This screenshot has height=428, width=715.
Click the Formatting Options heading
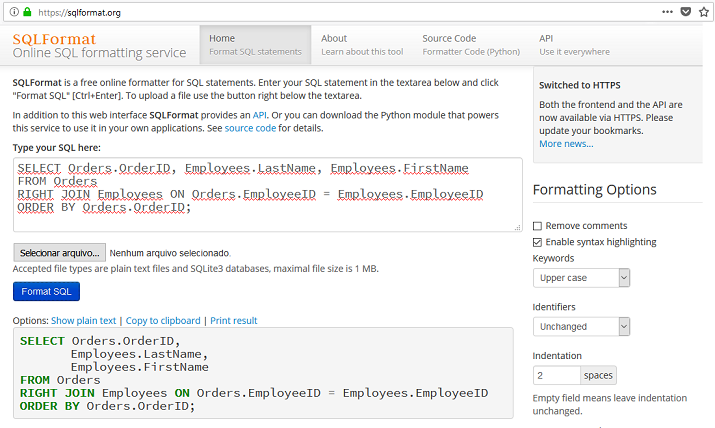[594, 190]
